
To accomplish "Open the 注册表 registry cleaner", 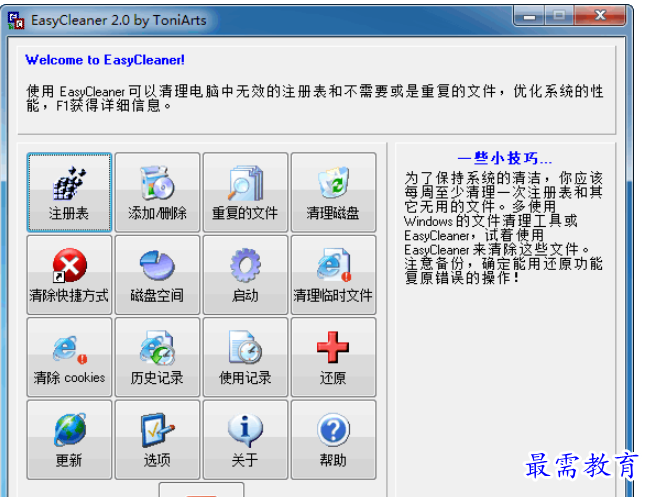I will point(69,192).
